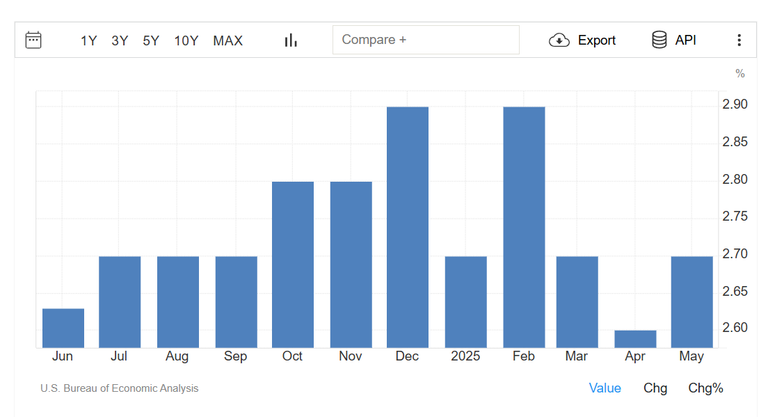Viewport: 768px width, 417px height.
Task: Click the Dec bar in chart
Action: coord(408,227)
